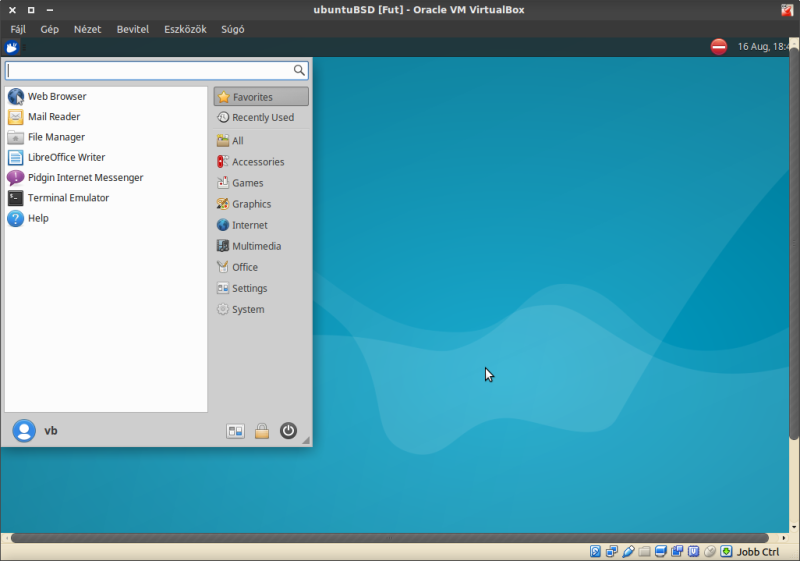Switch to Recently Used category

pyautogui.click(x=261, y=117)
